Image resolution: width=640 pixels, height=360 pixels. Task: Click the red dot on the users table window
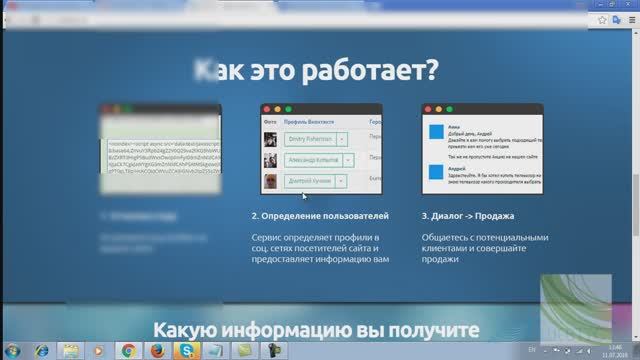pos(267,109)
